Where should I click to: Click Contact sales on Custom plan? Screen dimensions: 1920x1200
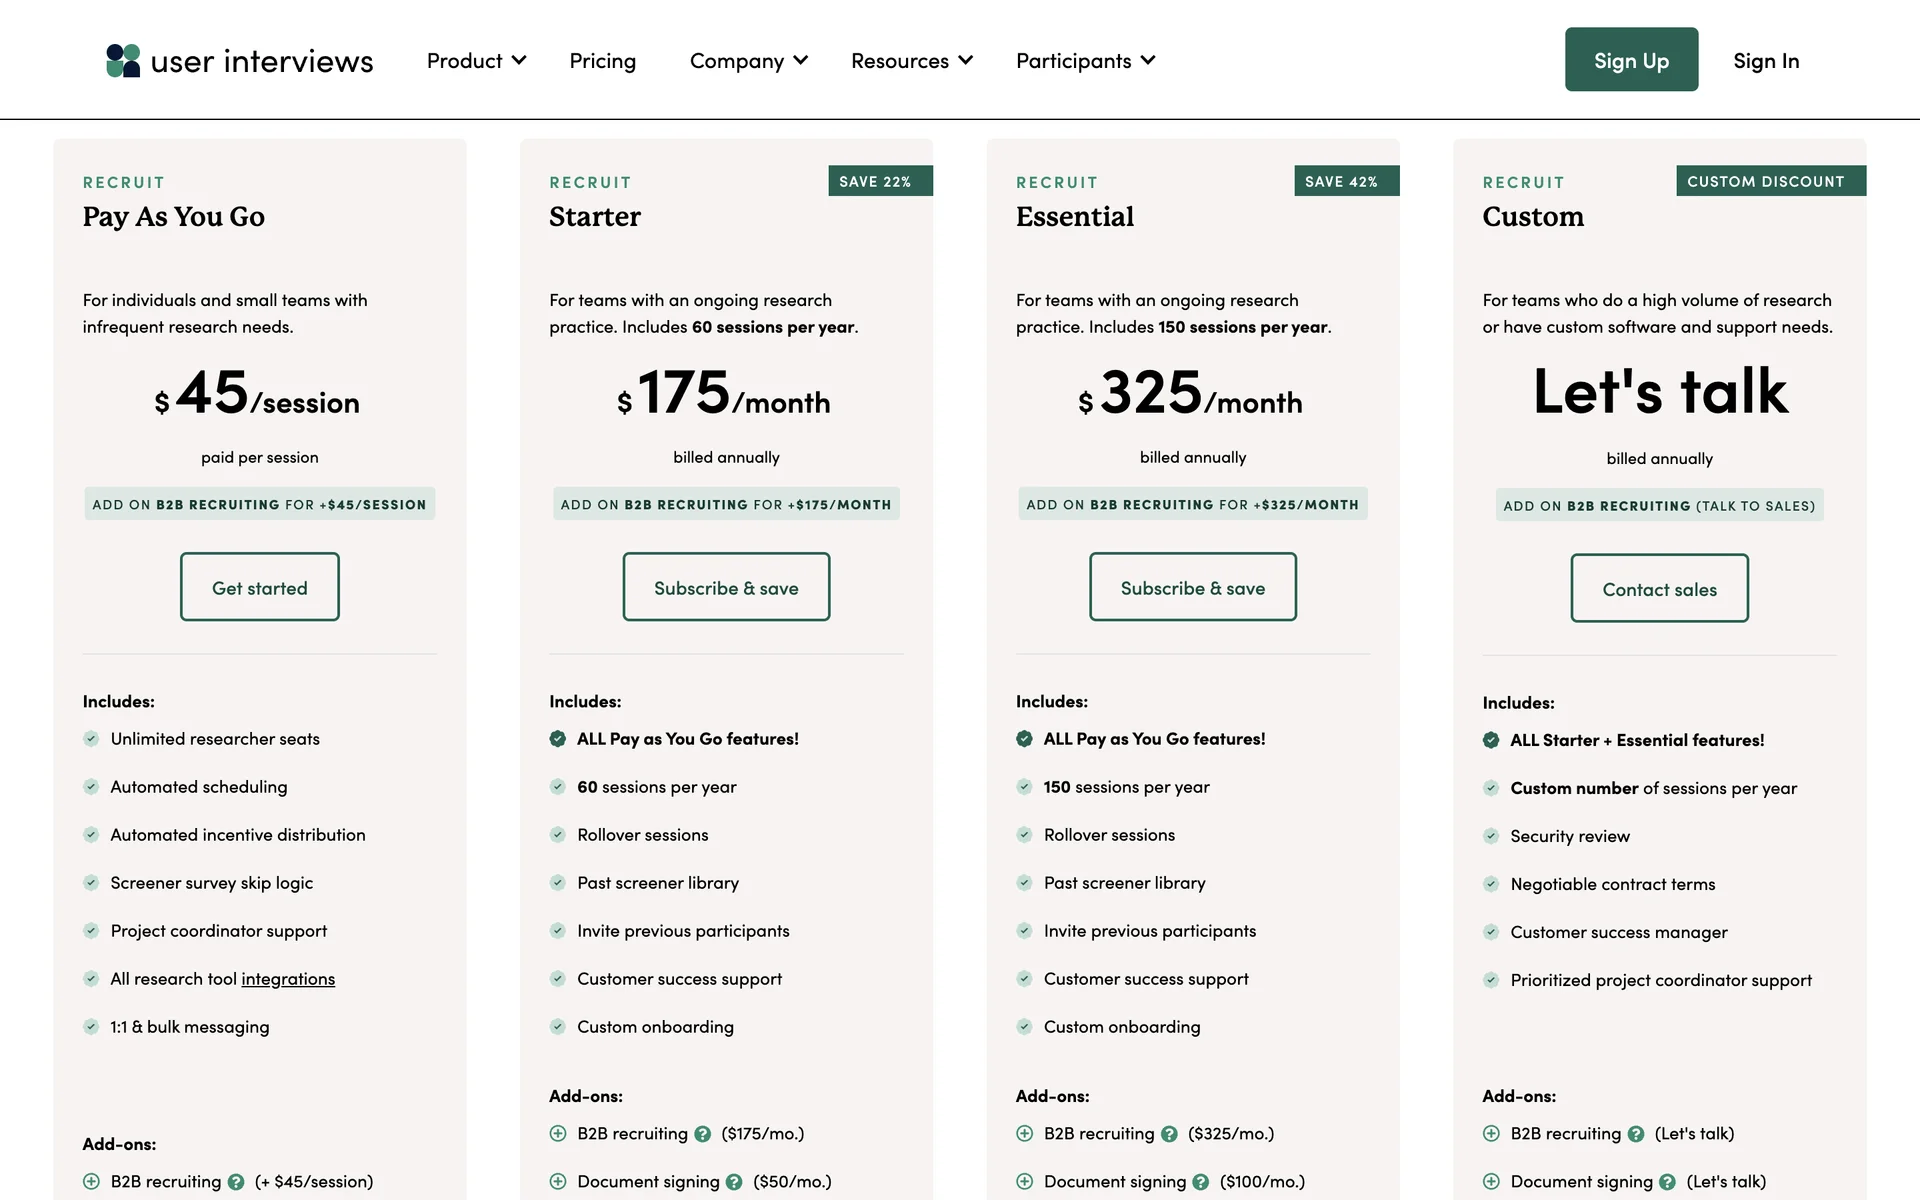tap(1659, 589)
